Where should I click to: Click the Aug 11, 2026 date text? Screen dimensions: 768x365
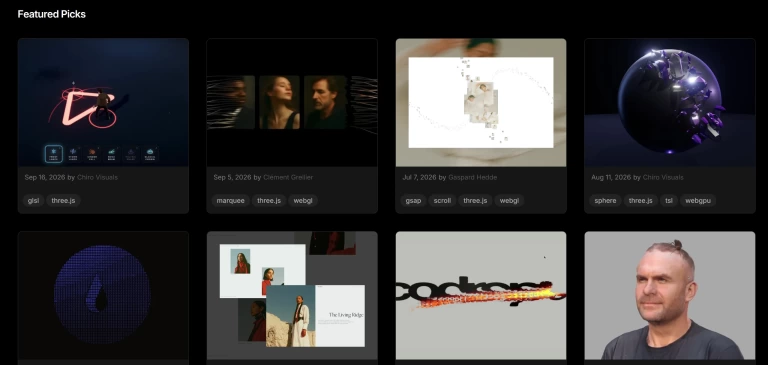click(611, 177)
